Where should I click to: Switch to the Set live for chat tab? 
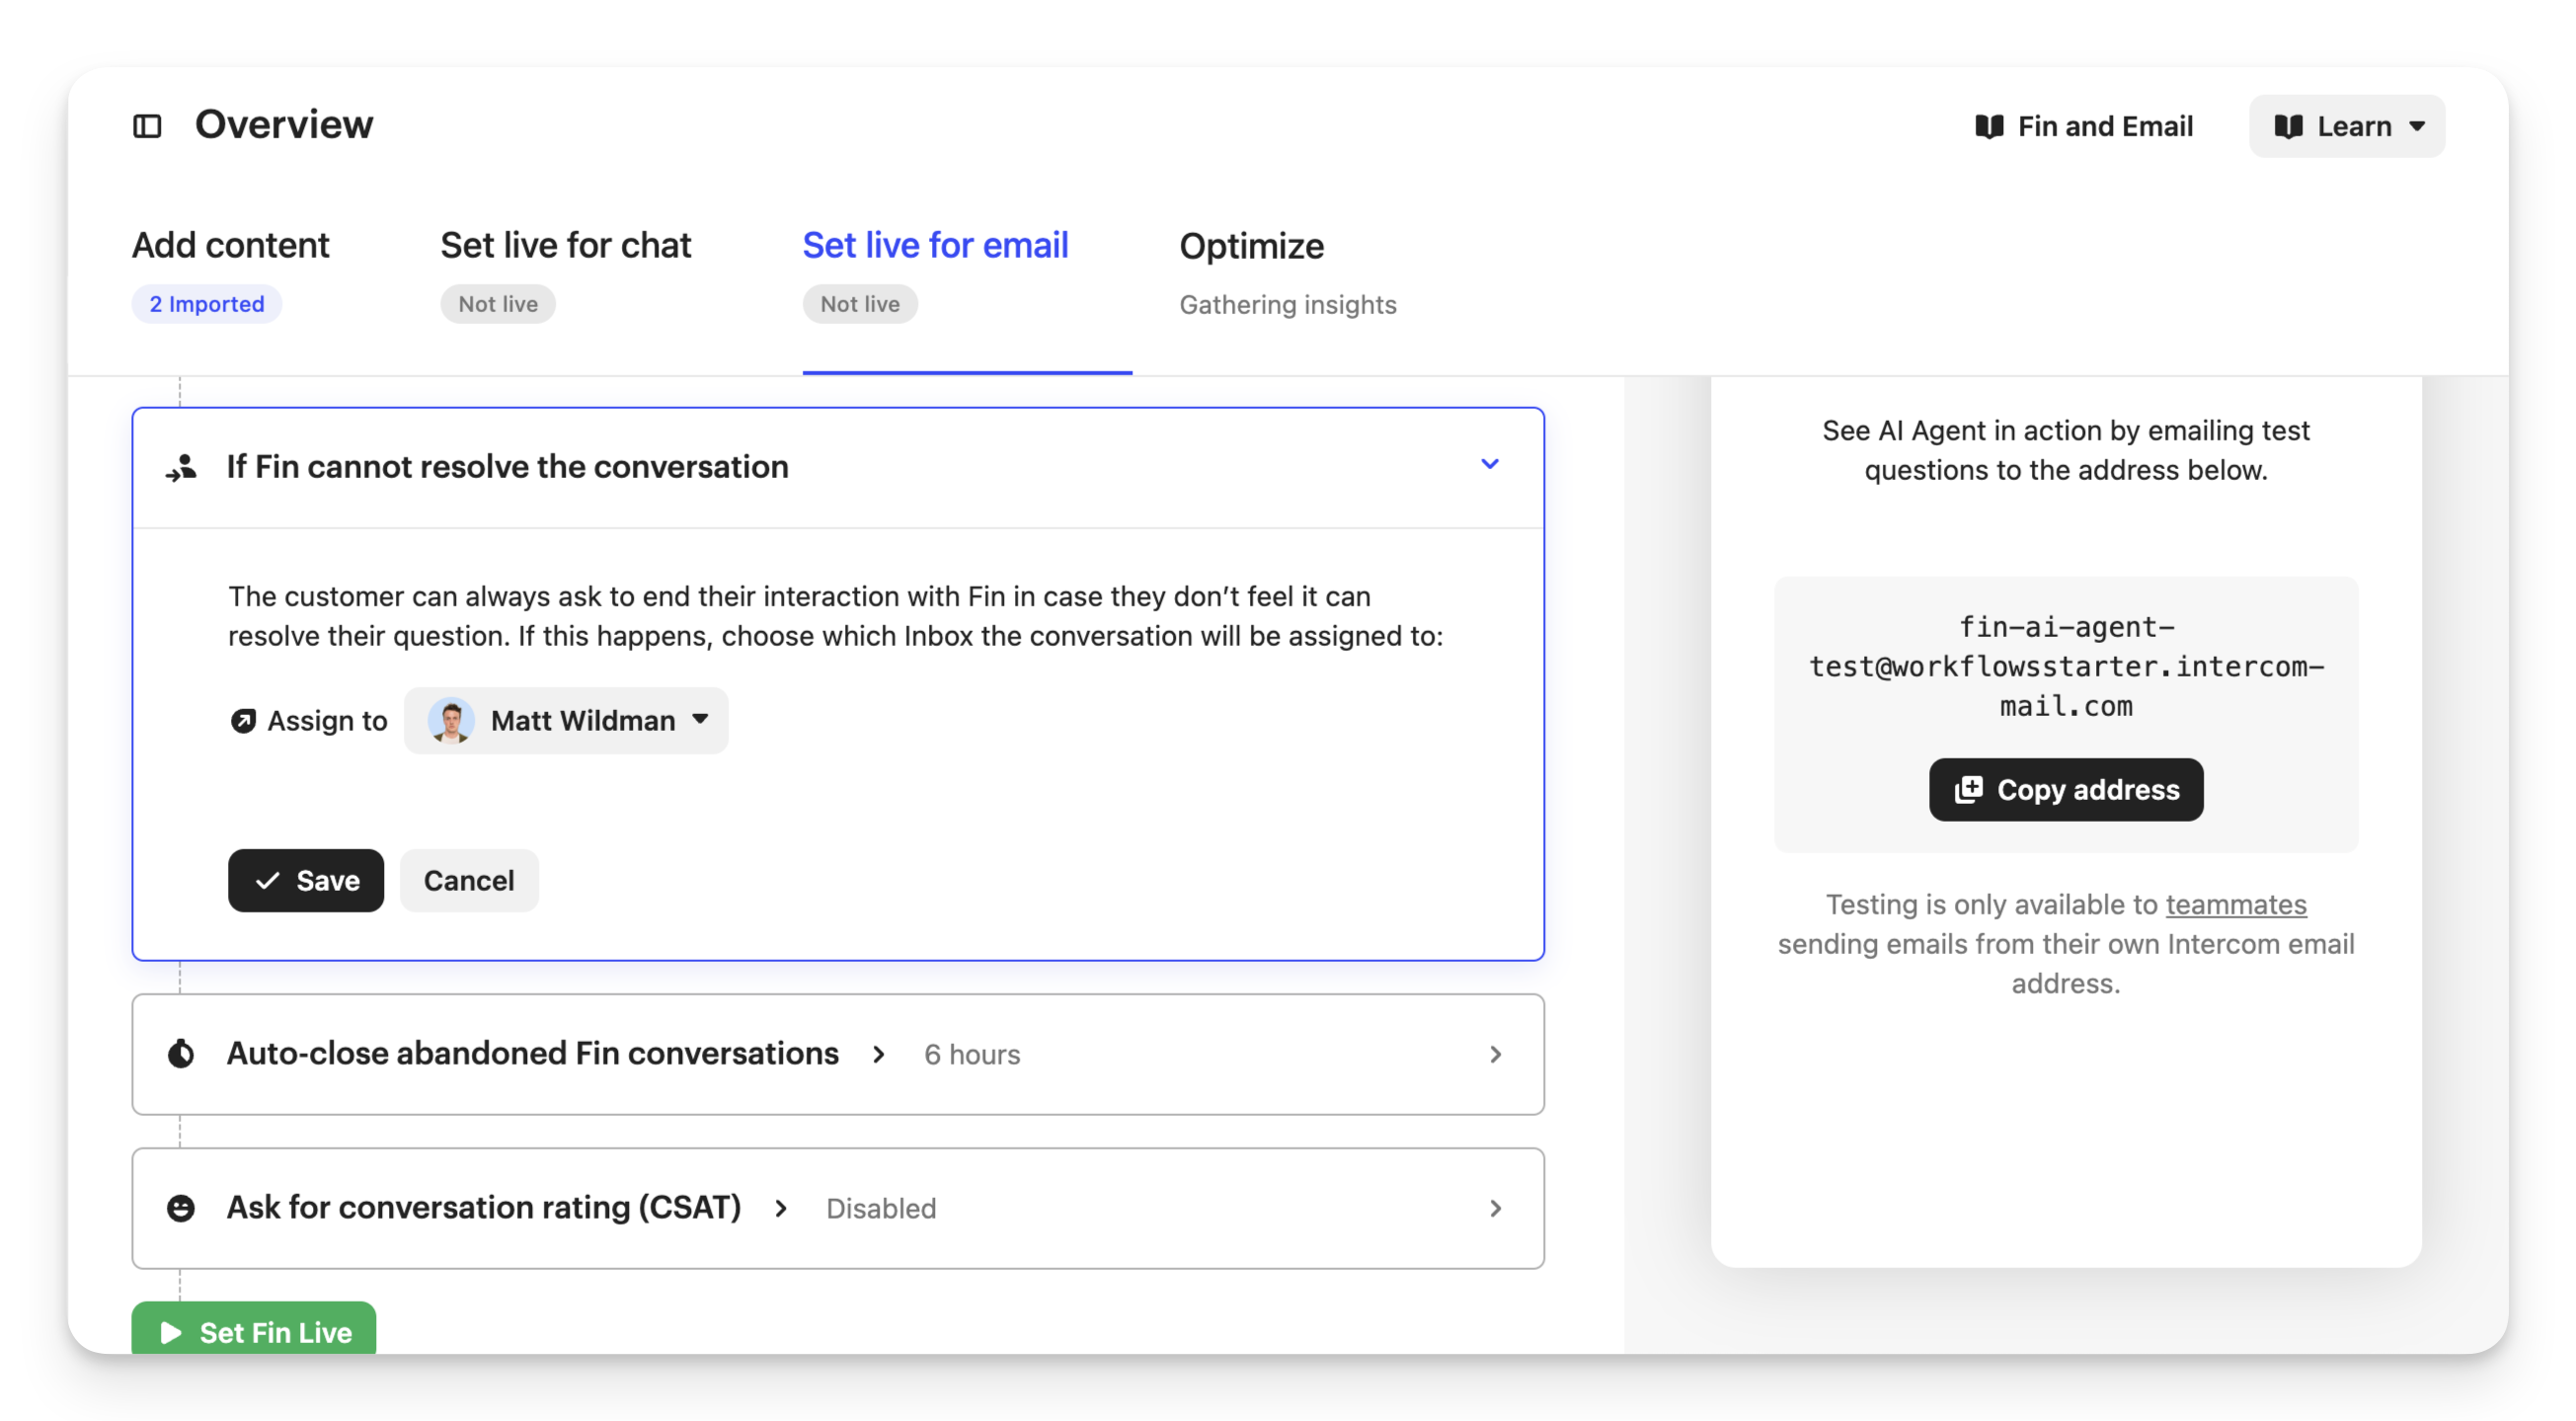pos(565,246)
